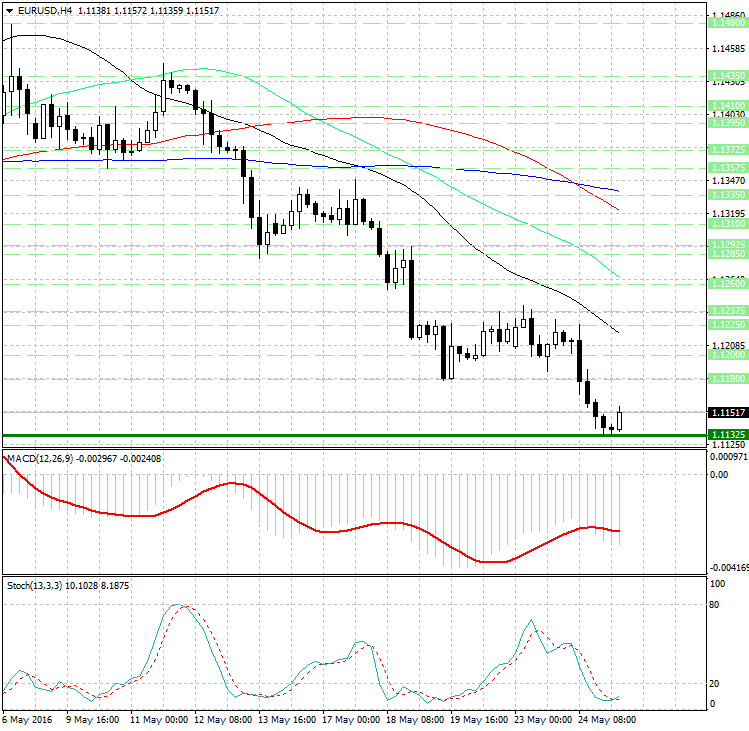This screenshot has width=749, height=731.
Task: Click the 1.12600 price level label
Action: [x=727, y=283]
